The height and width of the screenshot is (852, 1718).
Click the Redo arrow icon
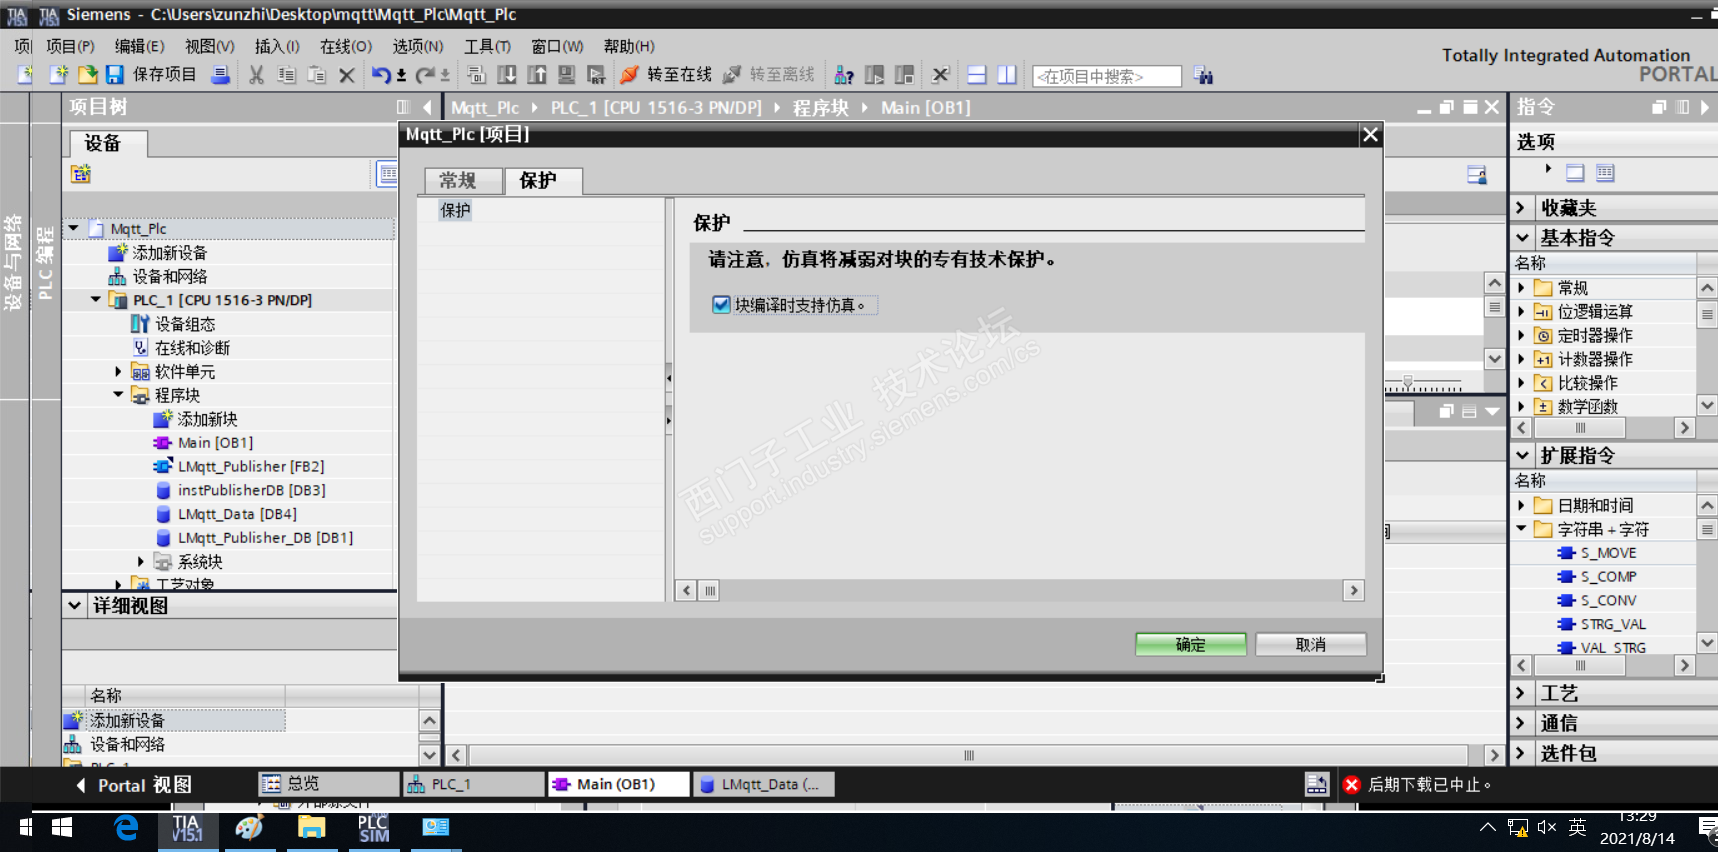[425, 75]
